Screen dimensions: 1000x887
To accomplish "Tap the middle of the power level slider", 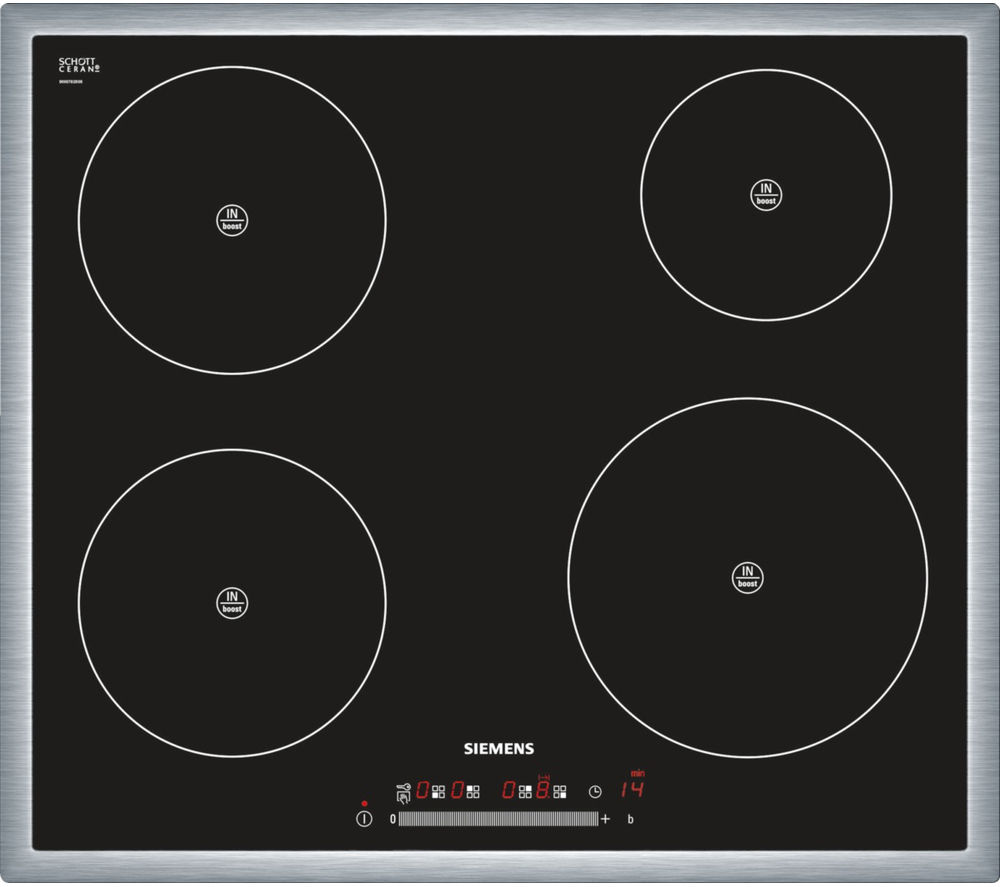I will pos(499,819).
